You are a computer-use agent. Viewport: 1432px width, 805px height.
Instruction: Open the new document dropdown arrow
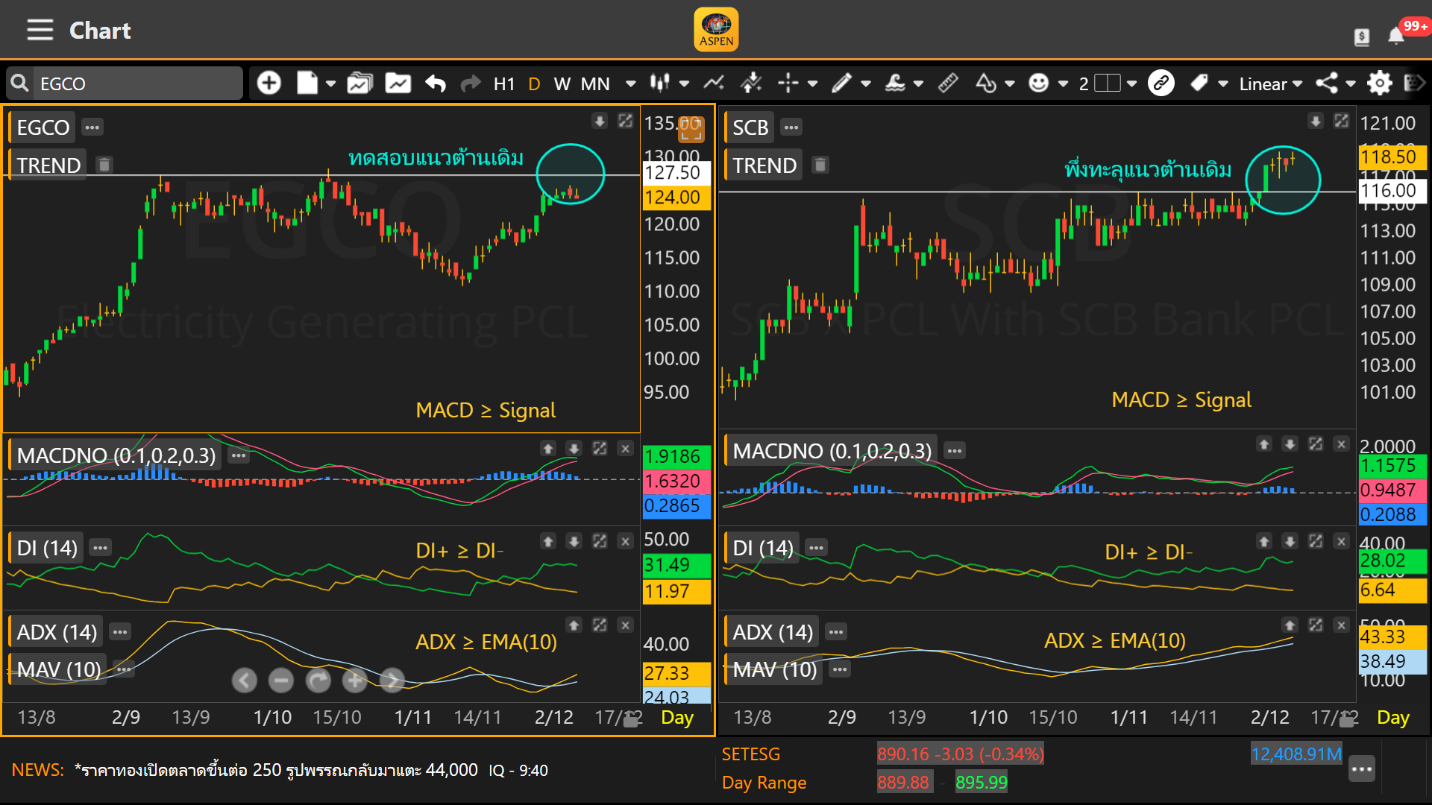coord(331,84)
